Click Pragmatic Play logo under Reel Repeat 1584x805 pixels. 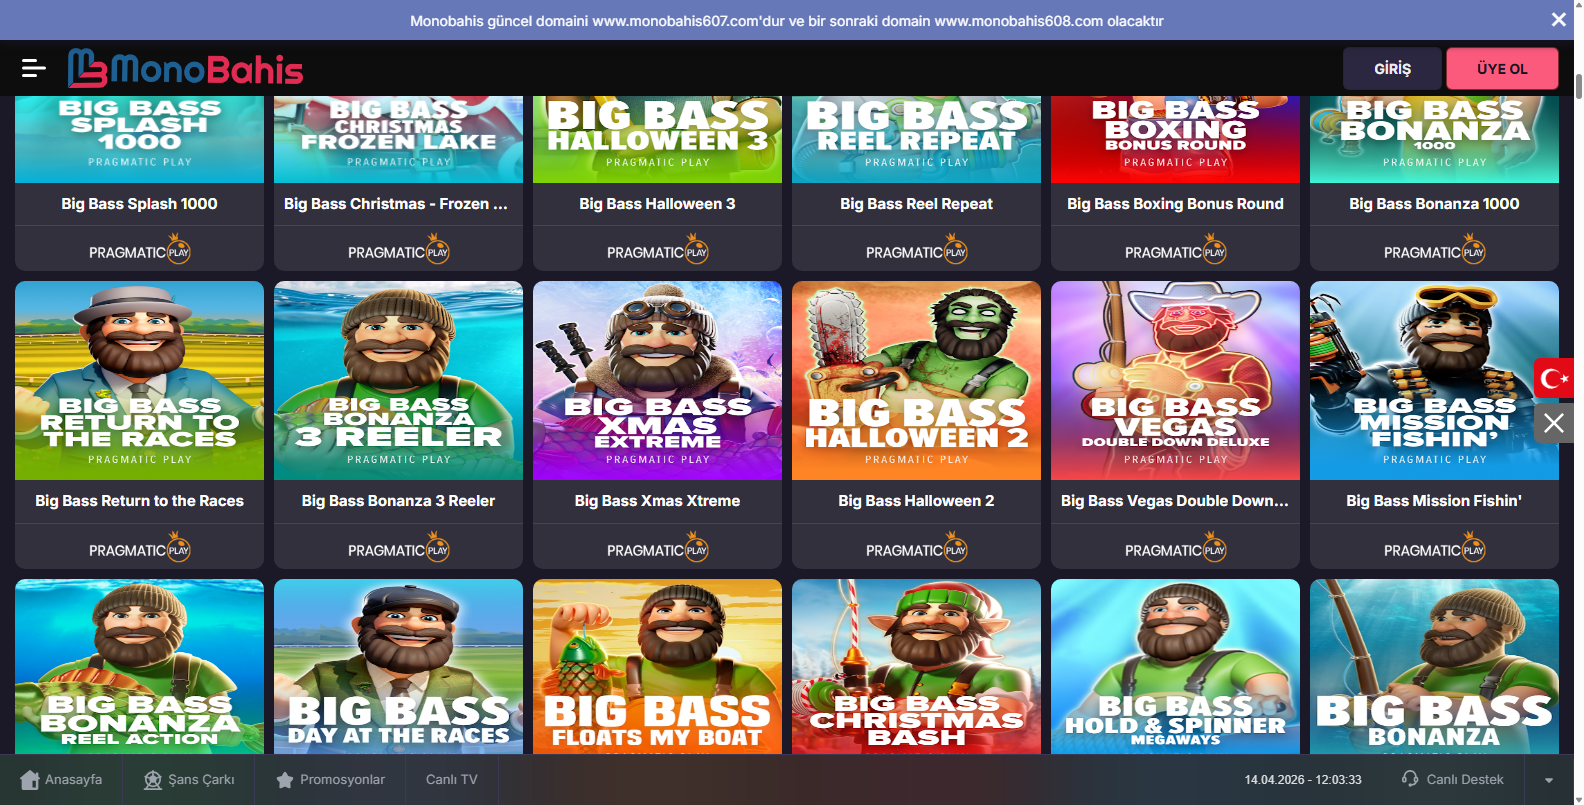(916, 250)
